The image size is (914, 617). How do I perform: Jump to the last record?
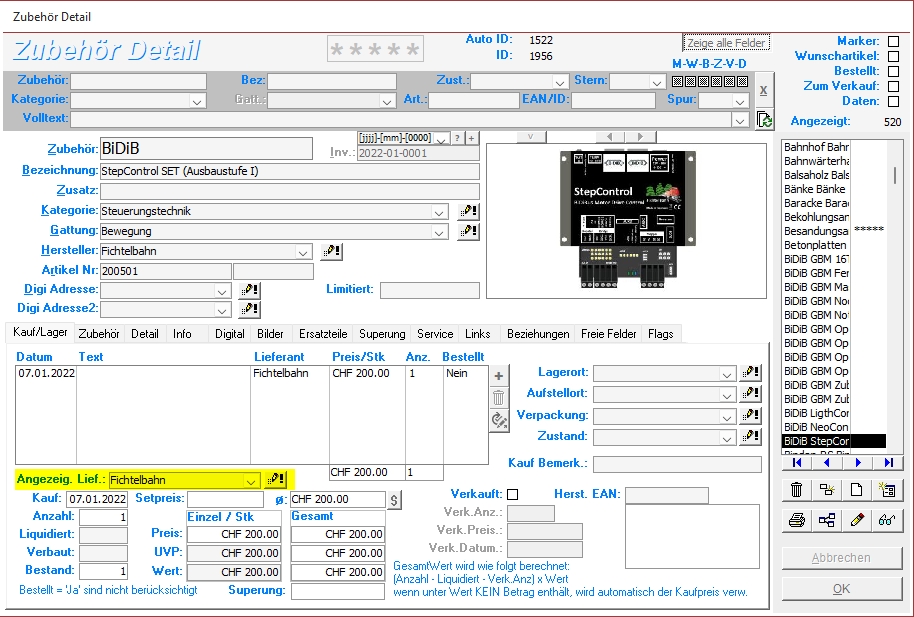point(888,462)
